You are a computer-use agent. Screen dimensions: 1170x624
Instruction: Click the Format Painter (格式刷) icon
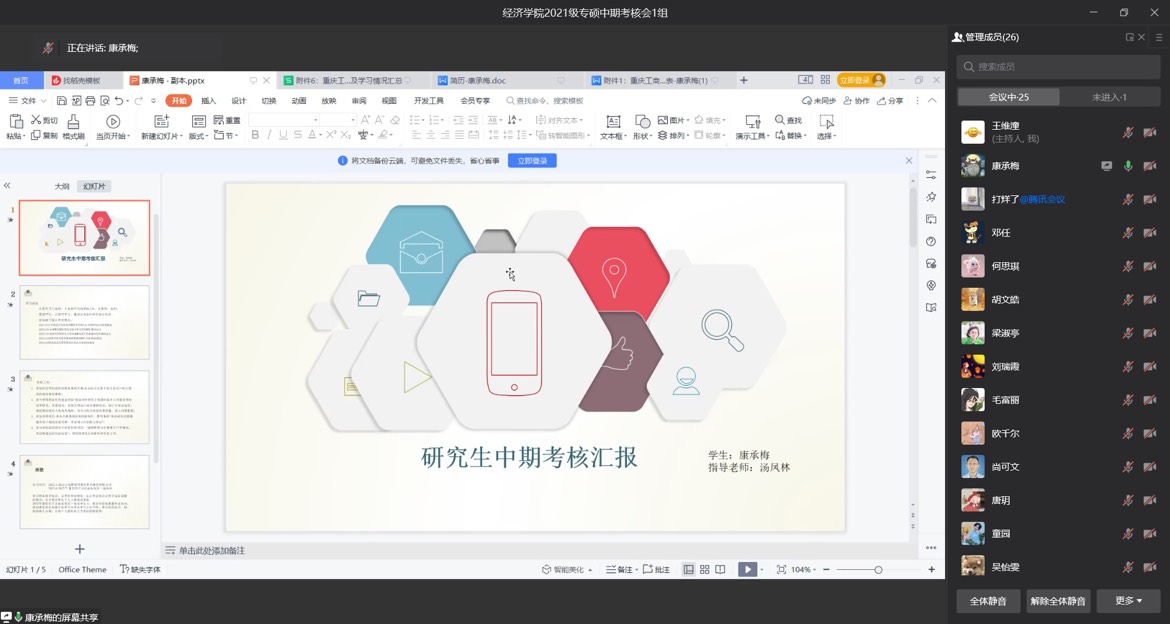[x=73, y=122]
